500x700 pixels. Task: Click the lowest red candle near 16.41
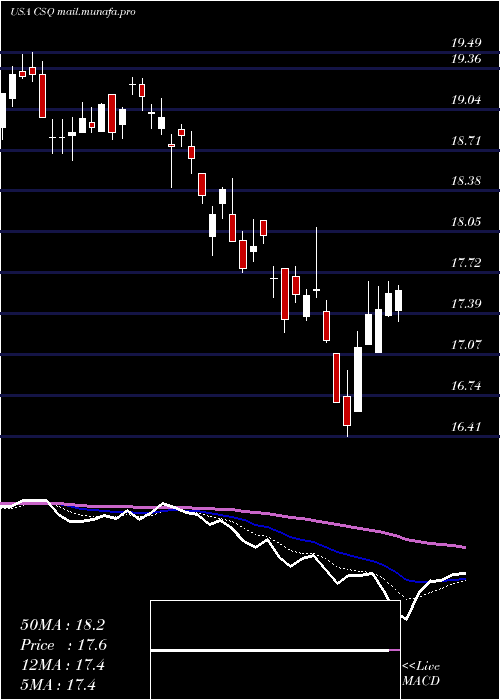click(347, 410)
